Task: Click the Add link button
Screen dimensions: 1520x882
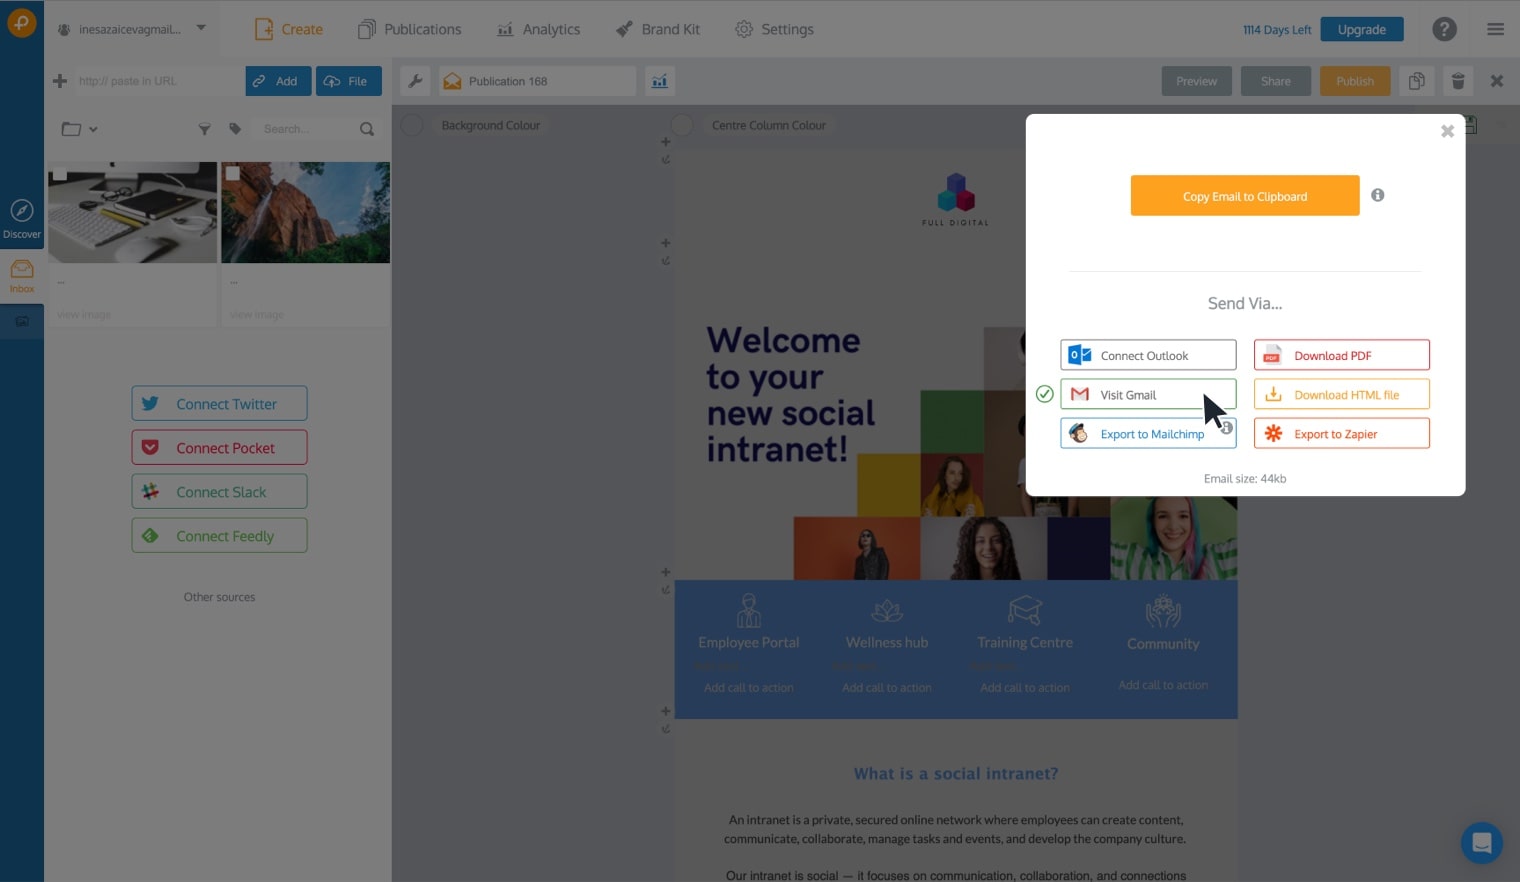Action: pyautogui.click(x=278, y=81)
